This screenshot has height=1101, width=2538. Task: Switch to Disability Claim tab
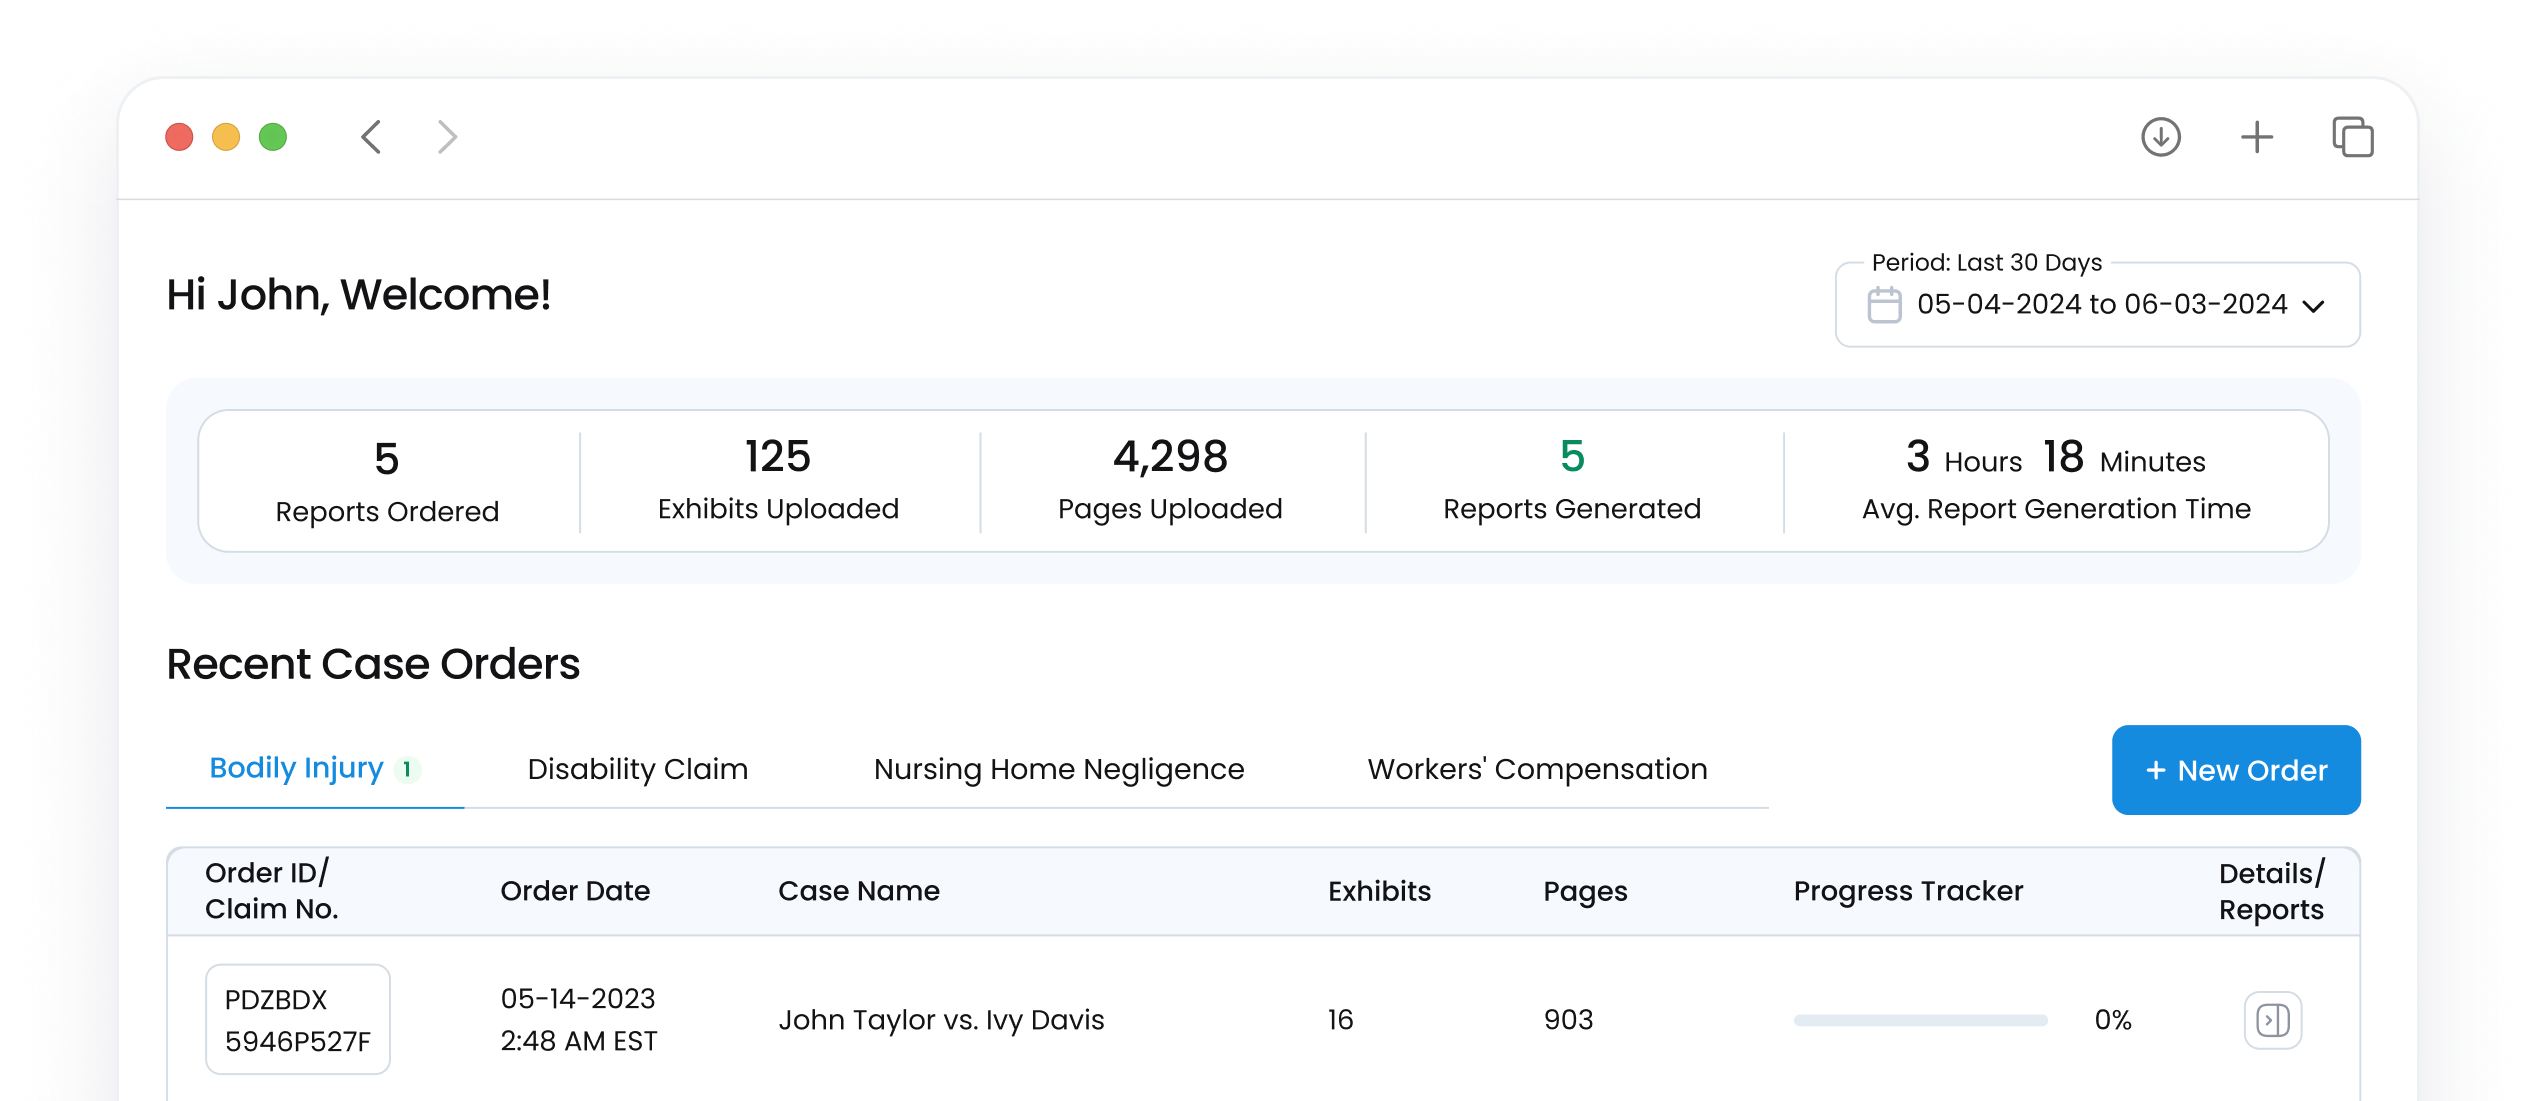[x=637, y=769]
